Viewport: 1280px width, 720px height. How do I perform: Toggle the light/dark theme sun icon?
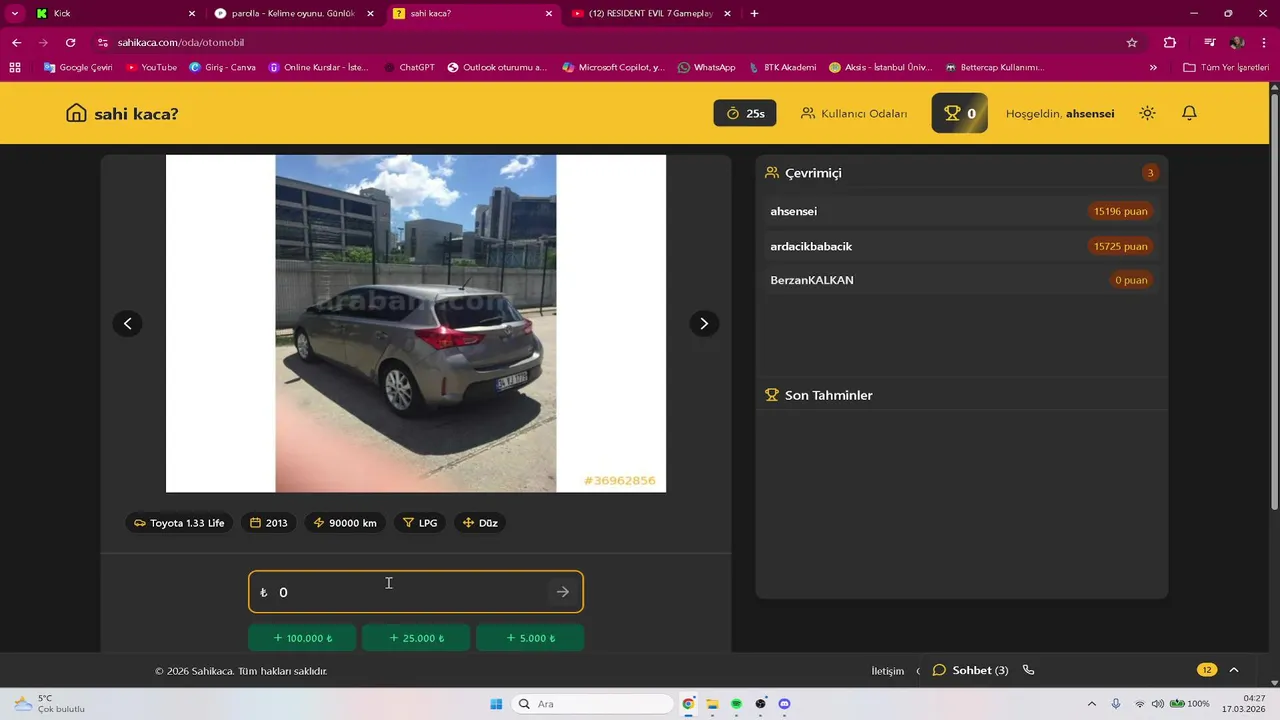[x=1147, y=113]
